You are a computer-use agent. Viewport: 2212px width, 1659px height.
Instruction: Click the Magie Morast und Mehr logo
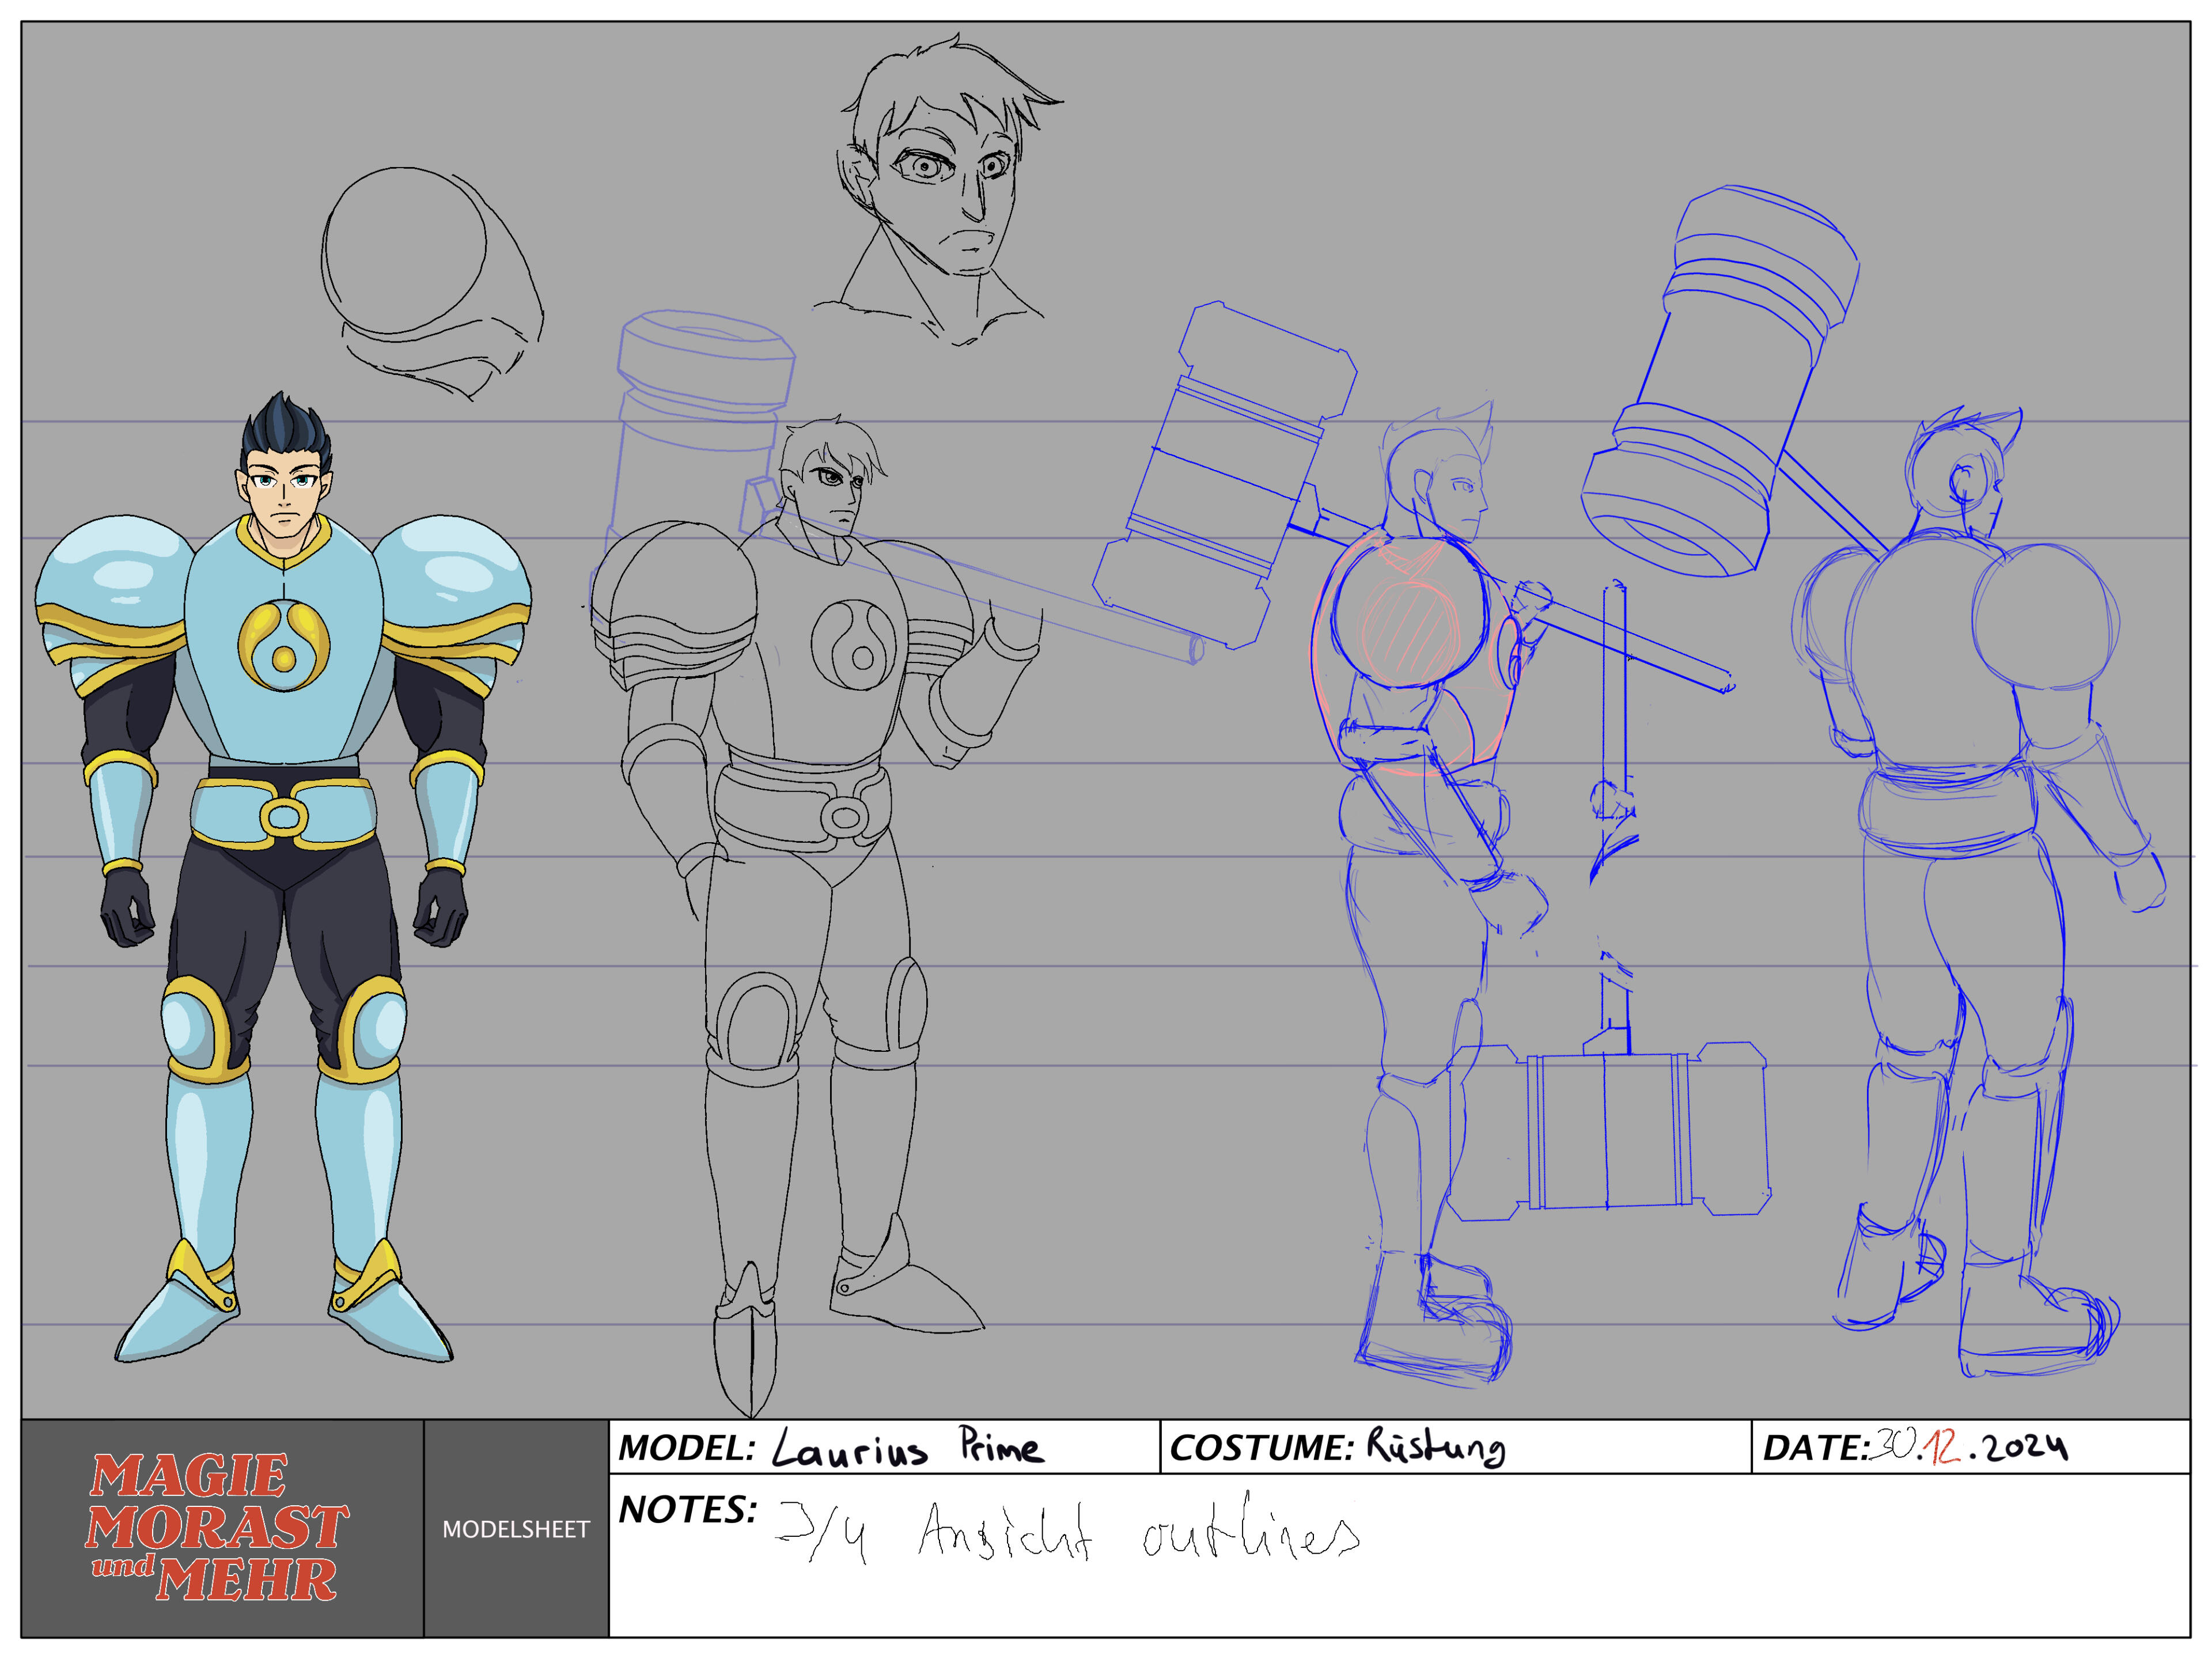(x=217, y=1527)
